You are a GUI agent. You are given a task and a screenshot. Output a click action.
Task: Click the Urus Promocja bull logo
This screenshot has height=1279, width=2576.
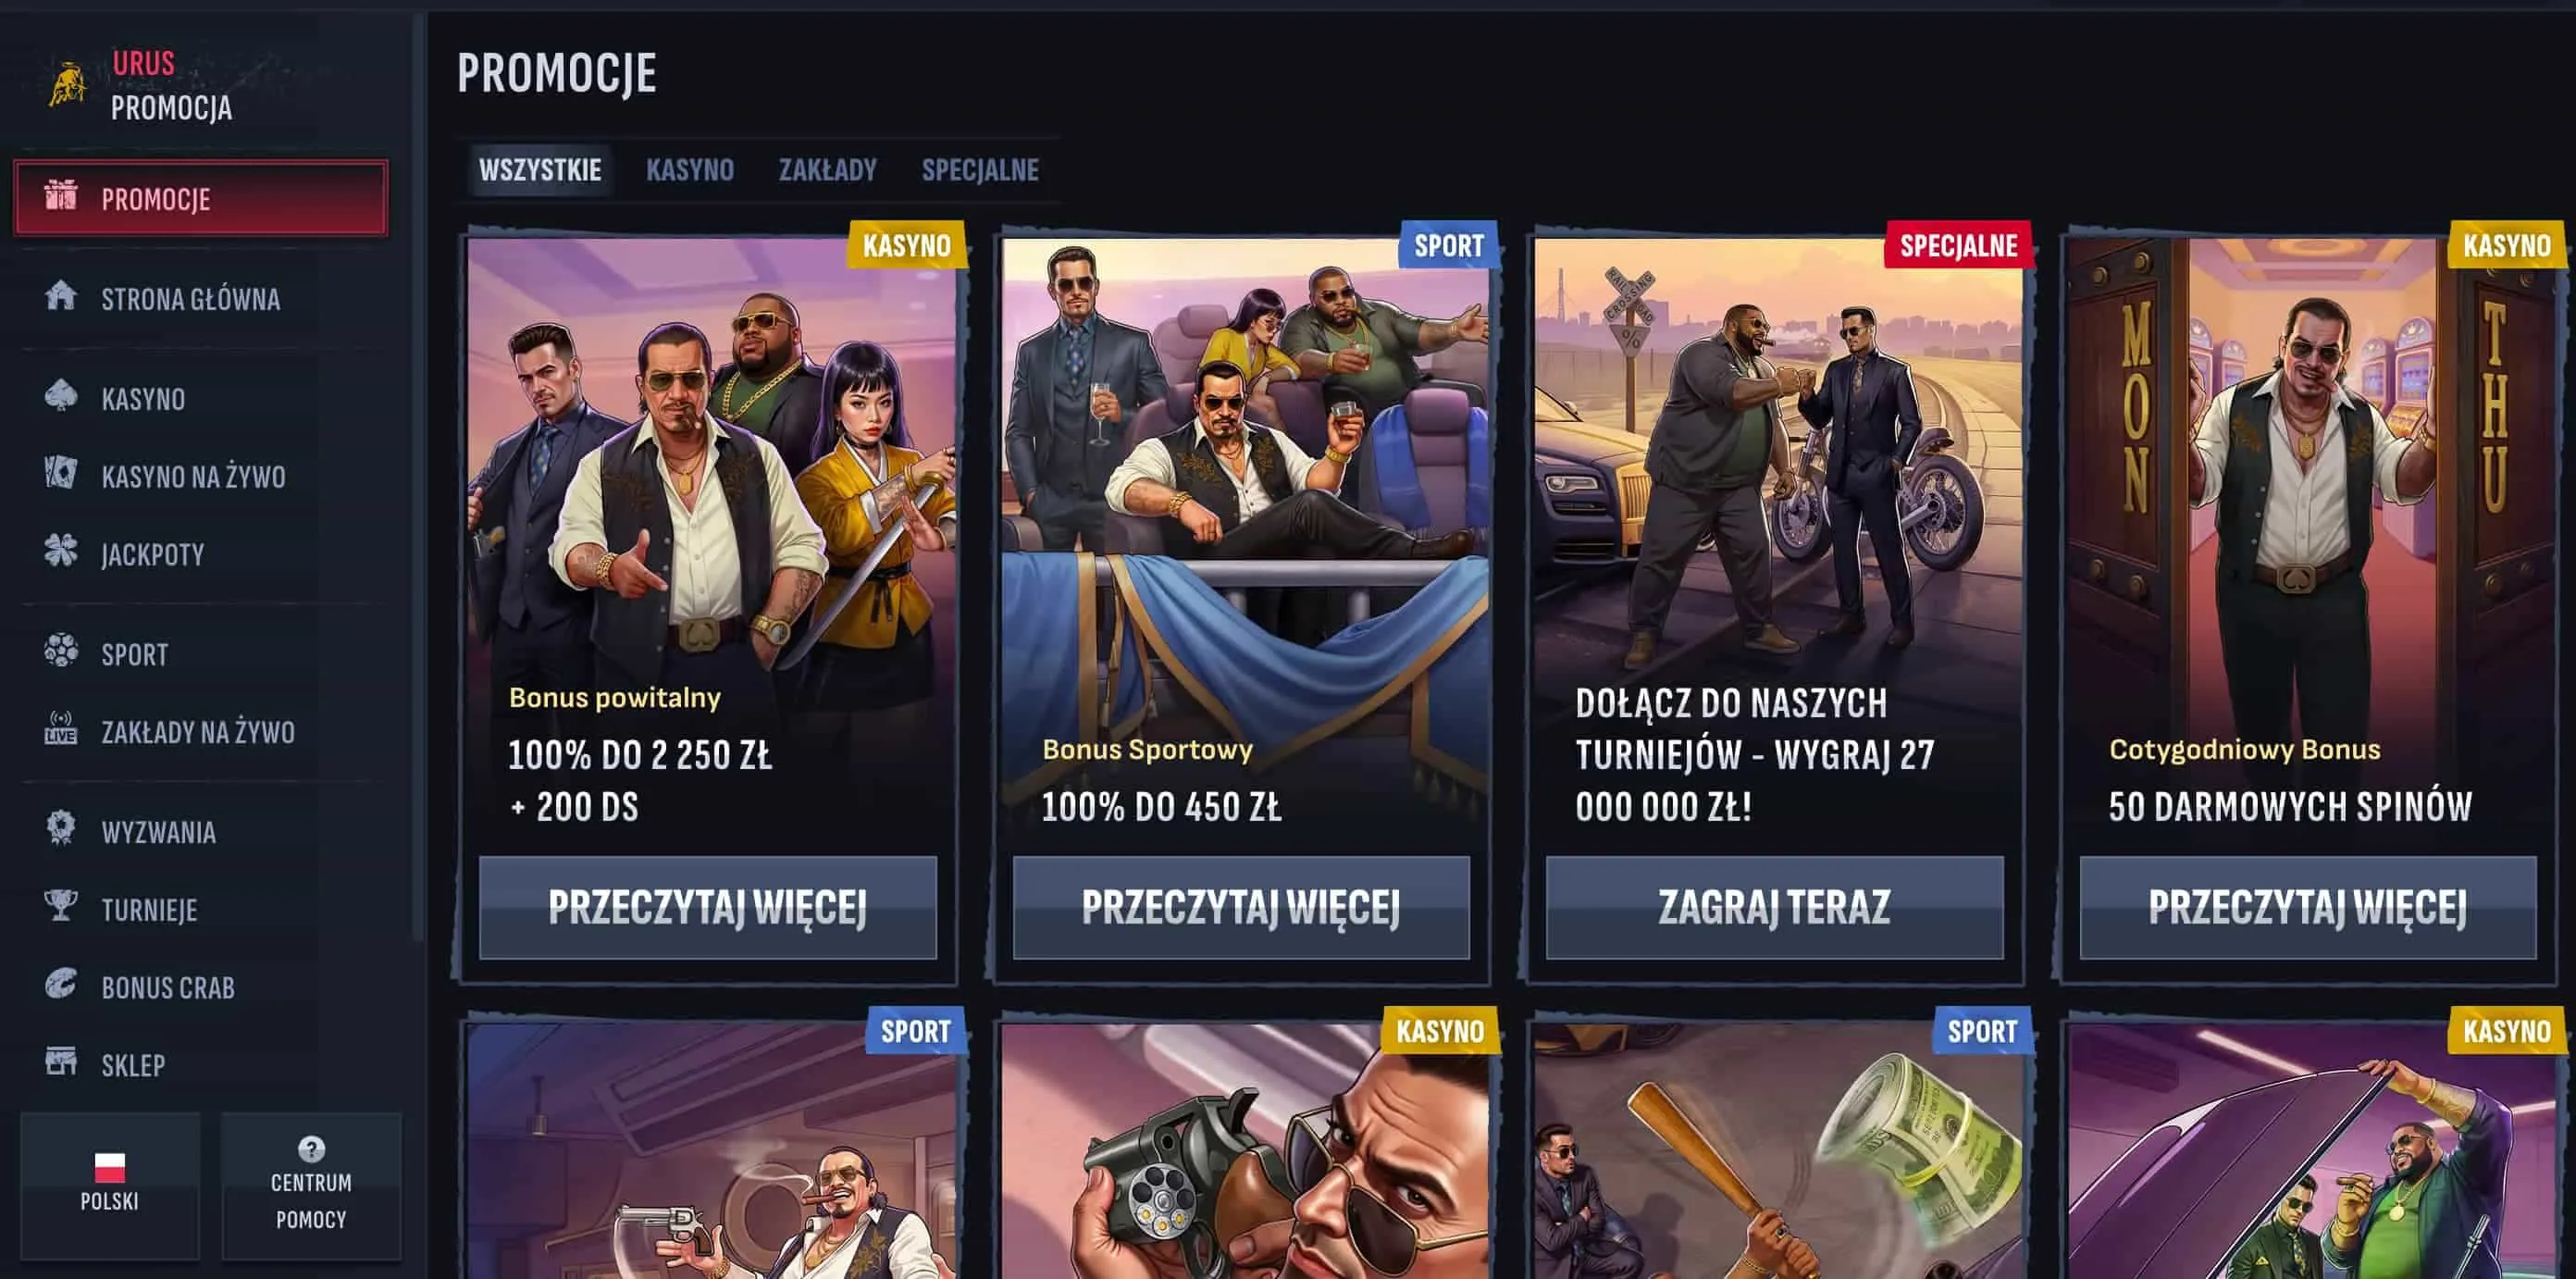click(x=68, y=87)
